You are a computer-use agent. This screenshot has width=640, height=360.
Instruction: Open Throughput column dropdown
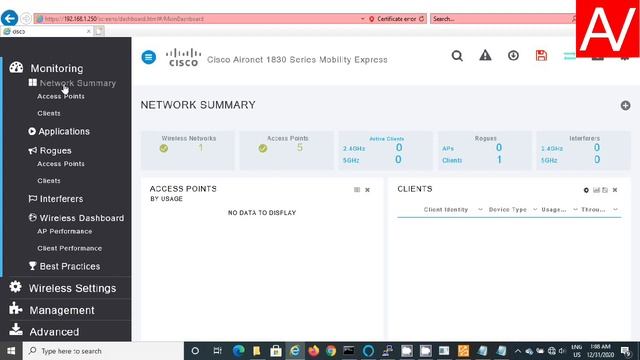615,209
